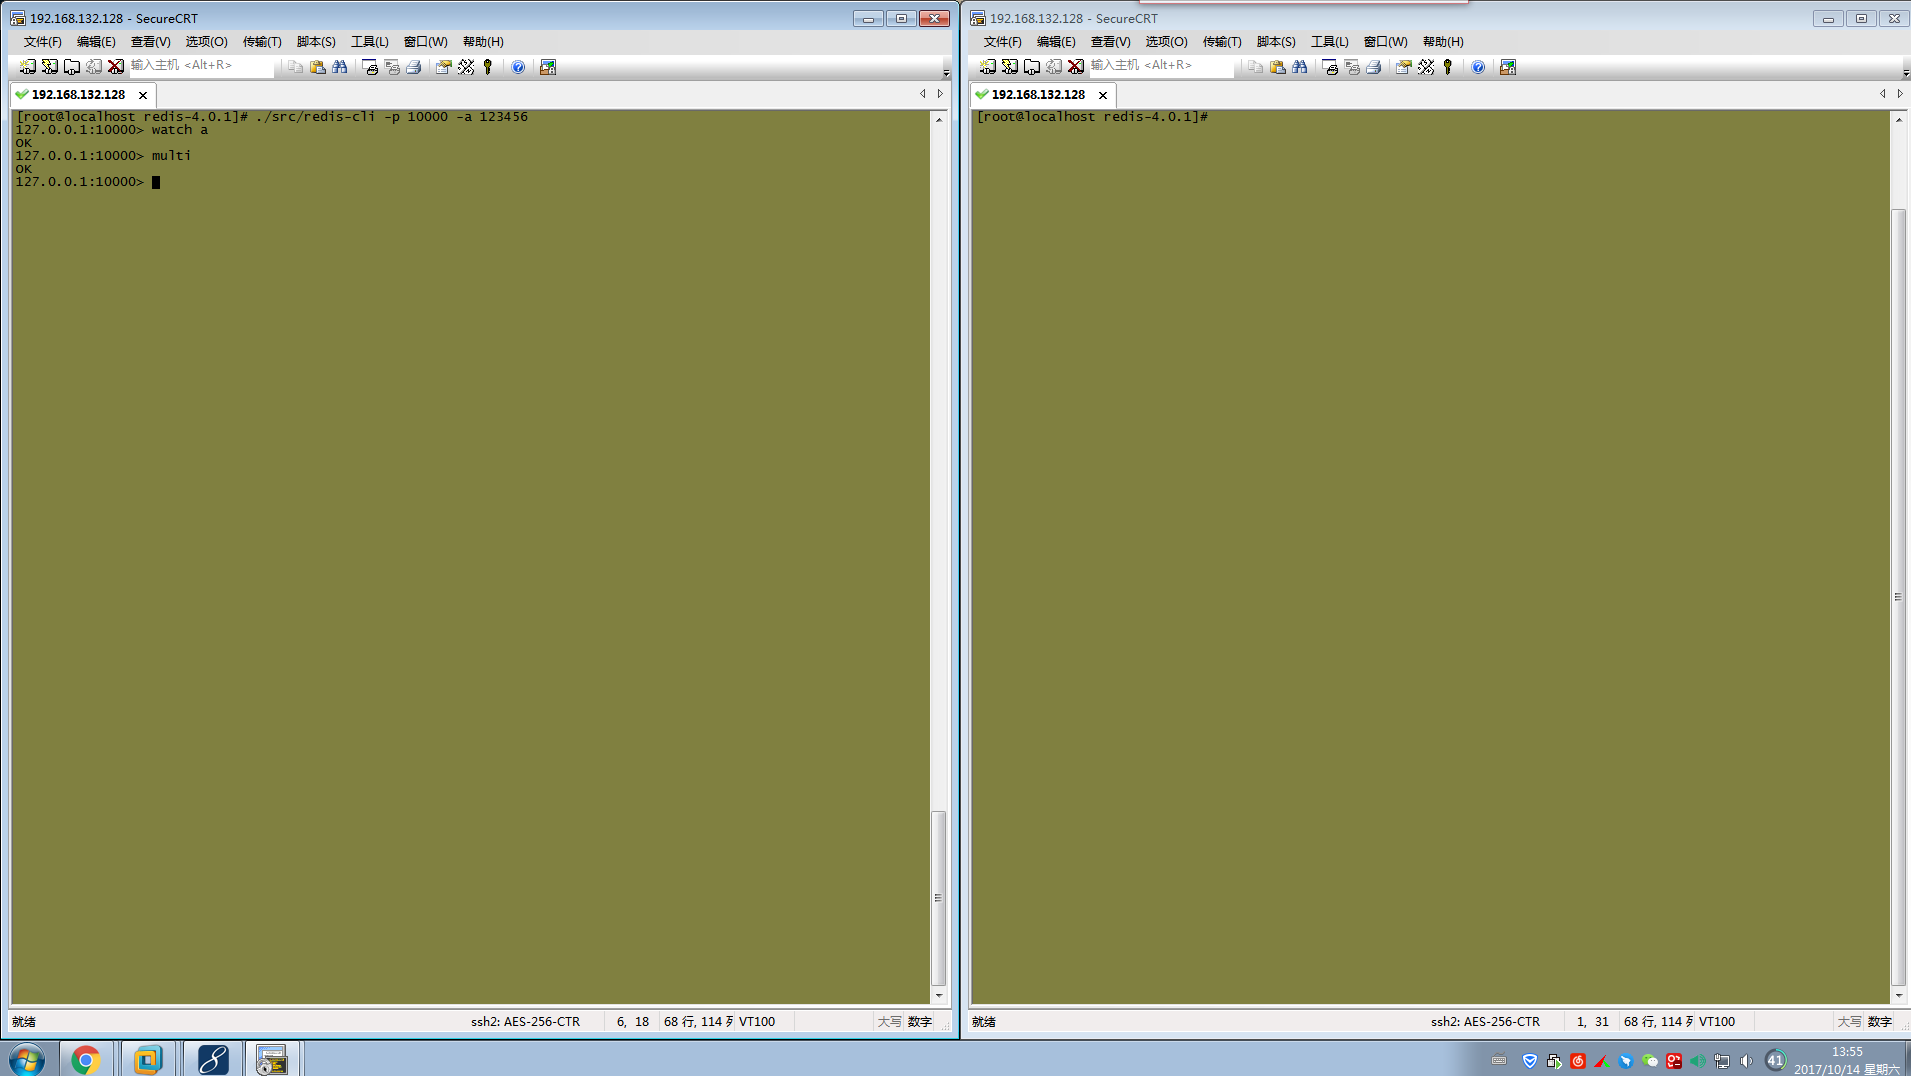Click Connect in Tab icon in left window

point(71,67)
